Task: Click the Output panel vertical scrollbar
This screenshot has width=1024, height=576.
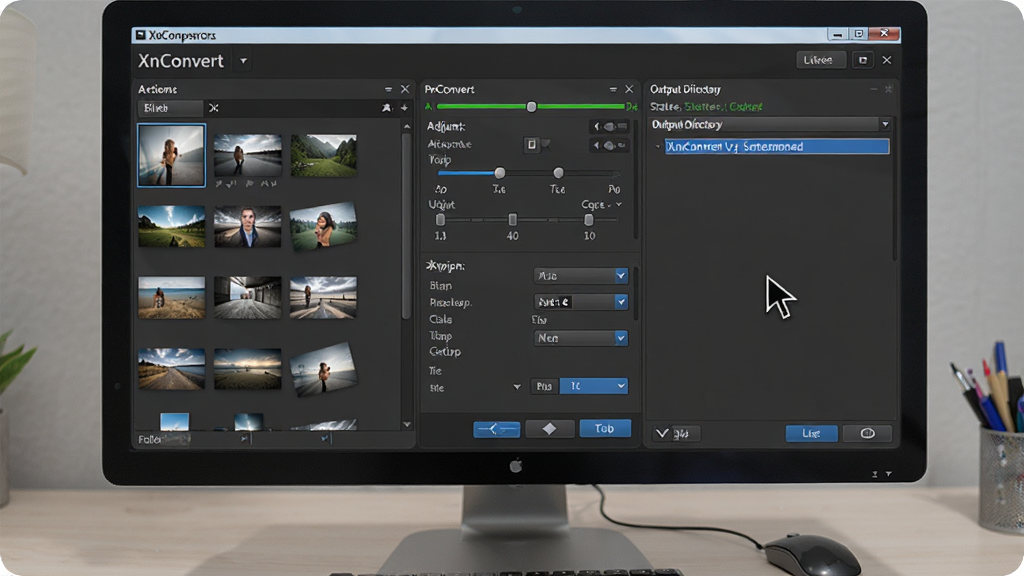Action: click(895, 196)
